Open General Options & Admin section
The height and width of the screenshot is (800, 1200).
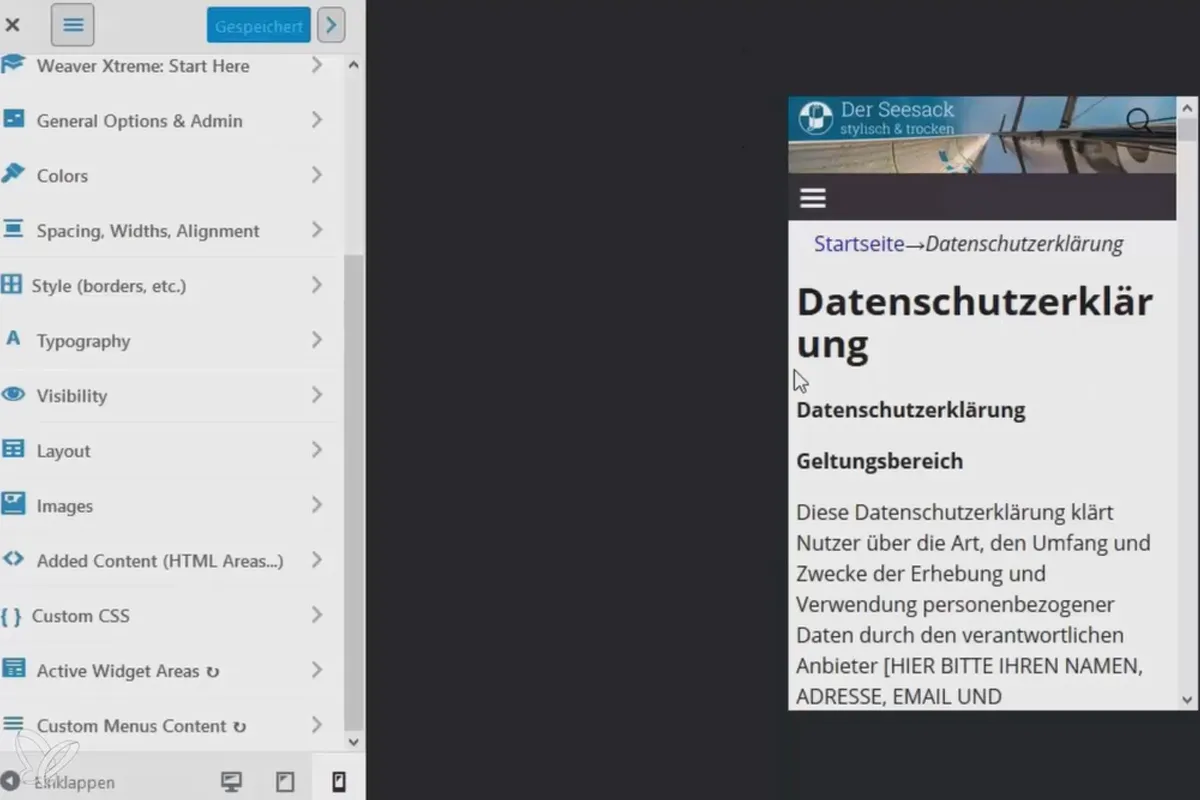point(172,120)
